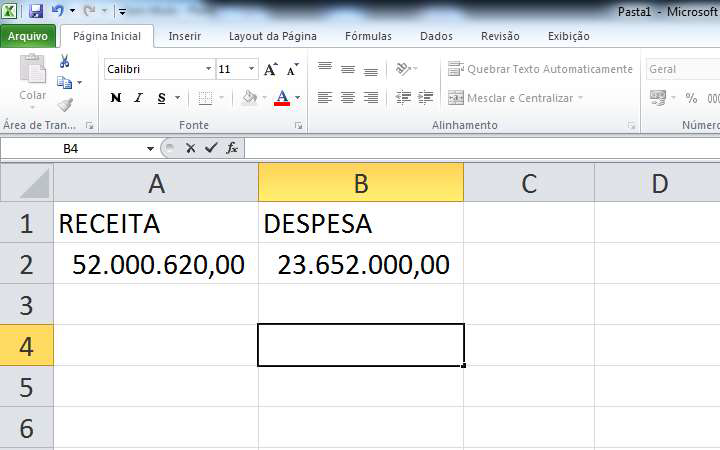This screenshot has width=720, height=450.
Task: Open Fonte dialog launcher
Action: click(x=298, y=125)
